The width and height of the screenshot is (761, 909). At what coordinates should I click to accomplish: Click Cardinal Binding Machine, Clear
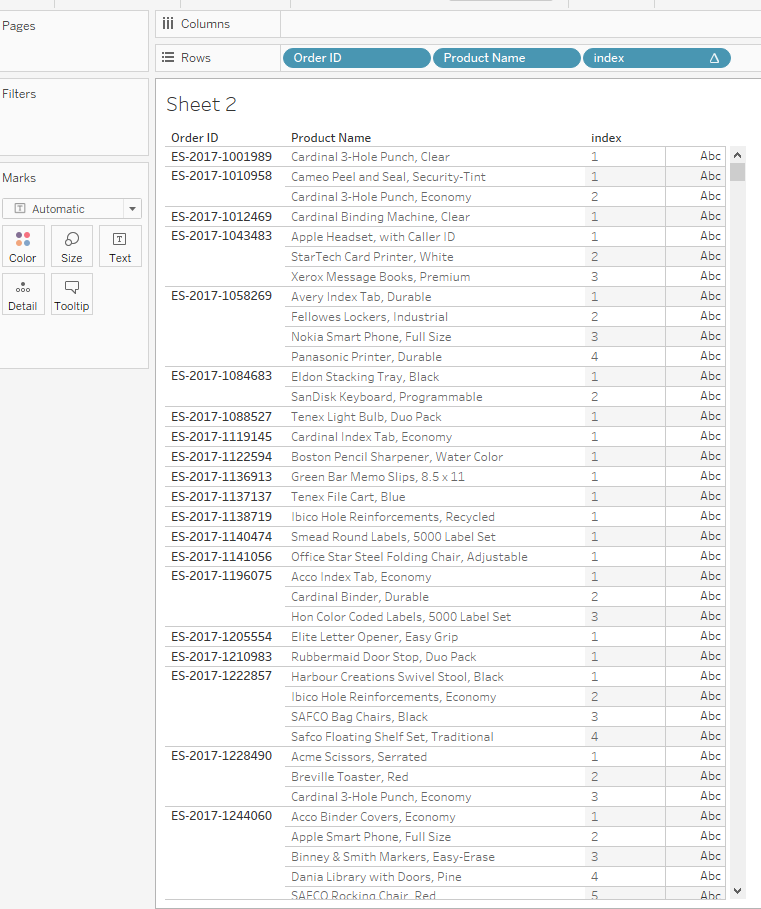(380, 217)
